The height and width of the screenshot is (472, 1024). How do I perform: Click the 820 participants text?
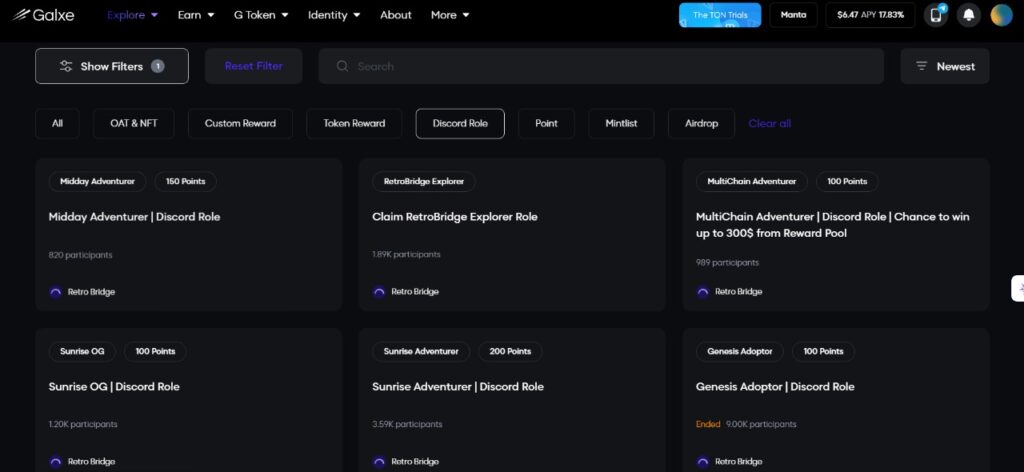(80, 255)
